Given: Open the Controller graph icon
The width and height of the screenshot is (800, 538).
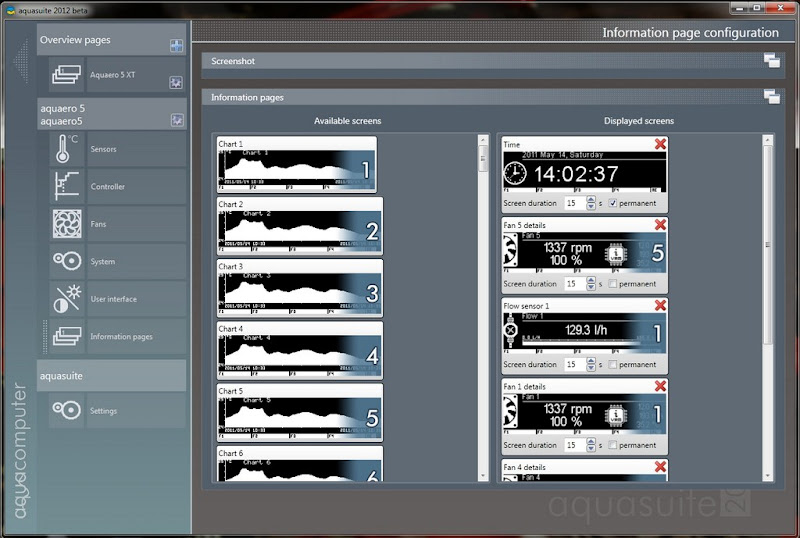Looking at the screenshot, I should point(67,186).
